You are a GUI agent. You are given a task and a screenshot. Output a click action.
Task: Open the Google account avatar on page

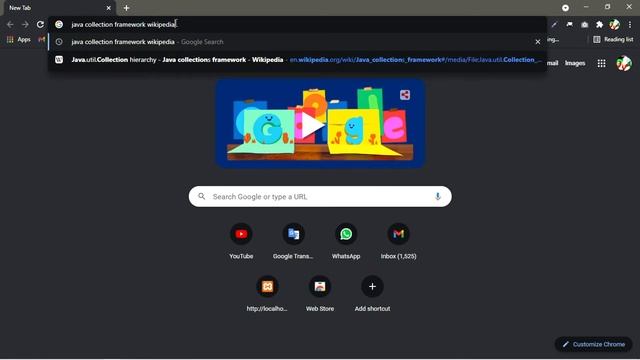624,63
